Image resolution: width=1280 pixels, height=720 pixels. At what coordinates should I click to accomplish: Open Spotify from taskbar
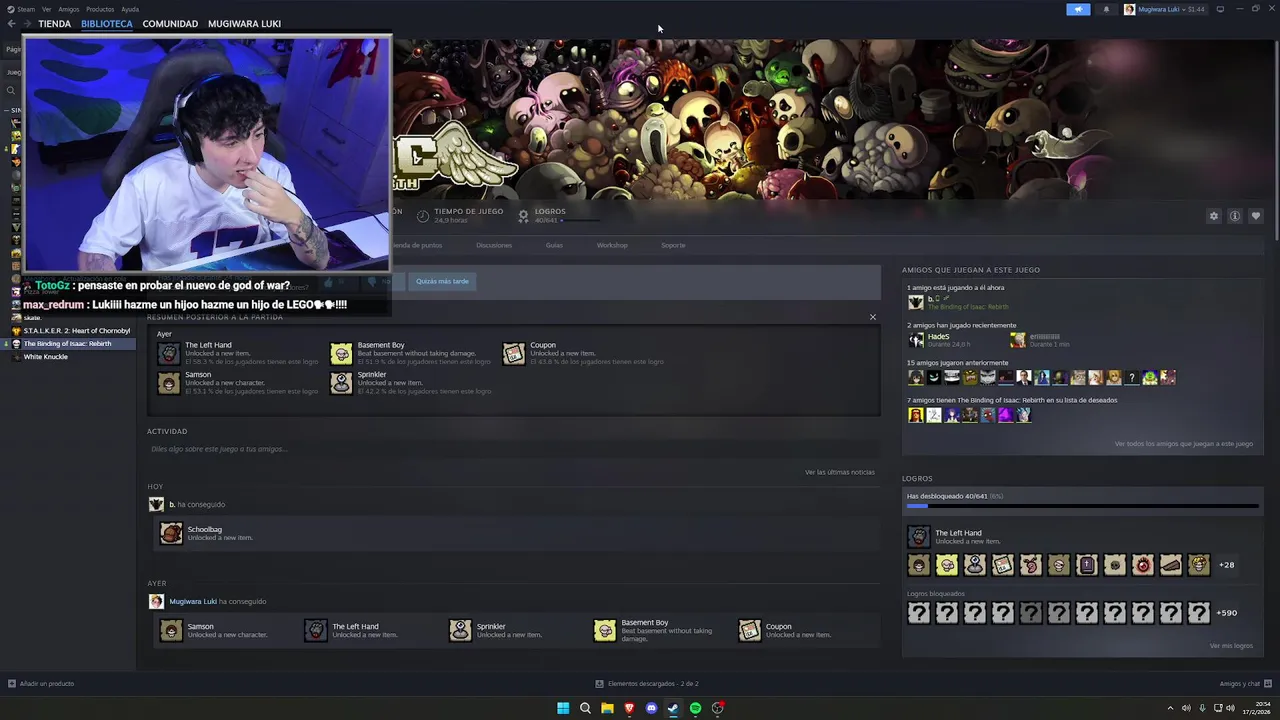[695, 708]
